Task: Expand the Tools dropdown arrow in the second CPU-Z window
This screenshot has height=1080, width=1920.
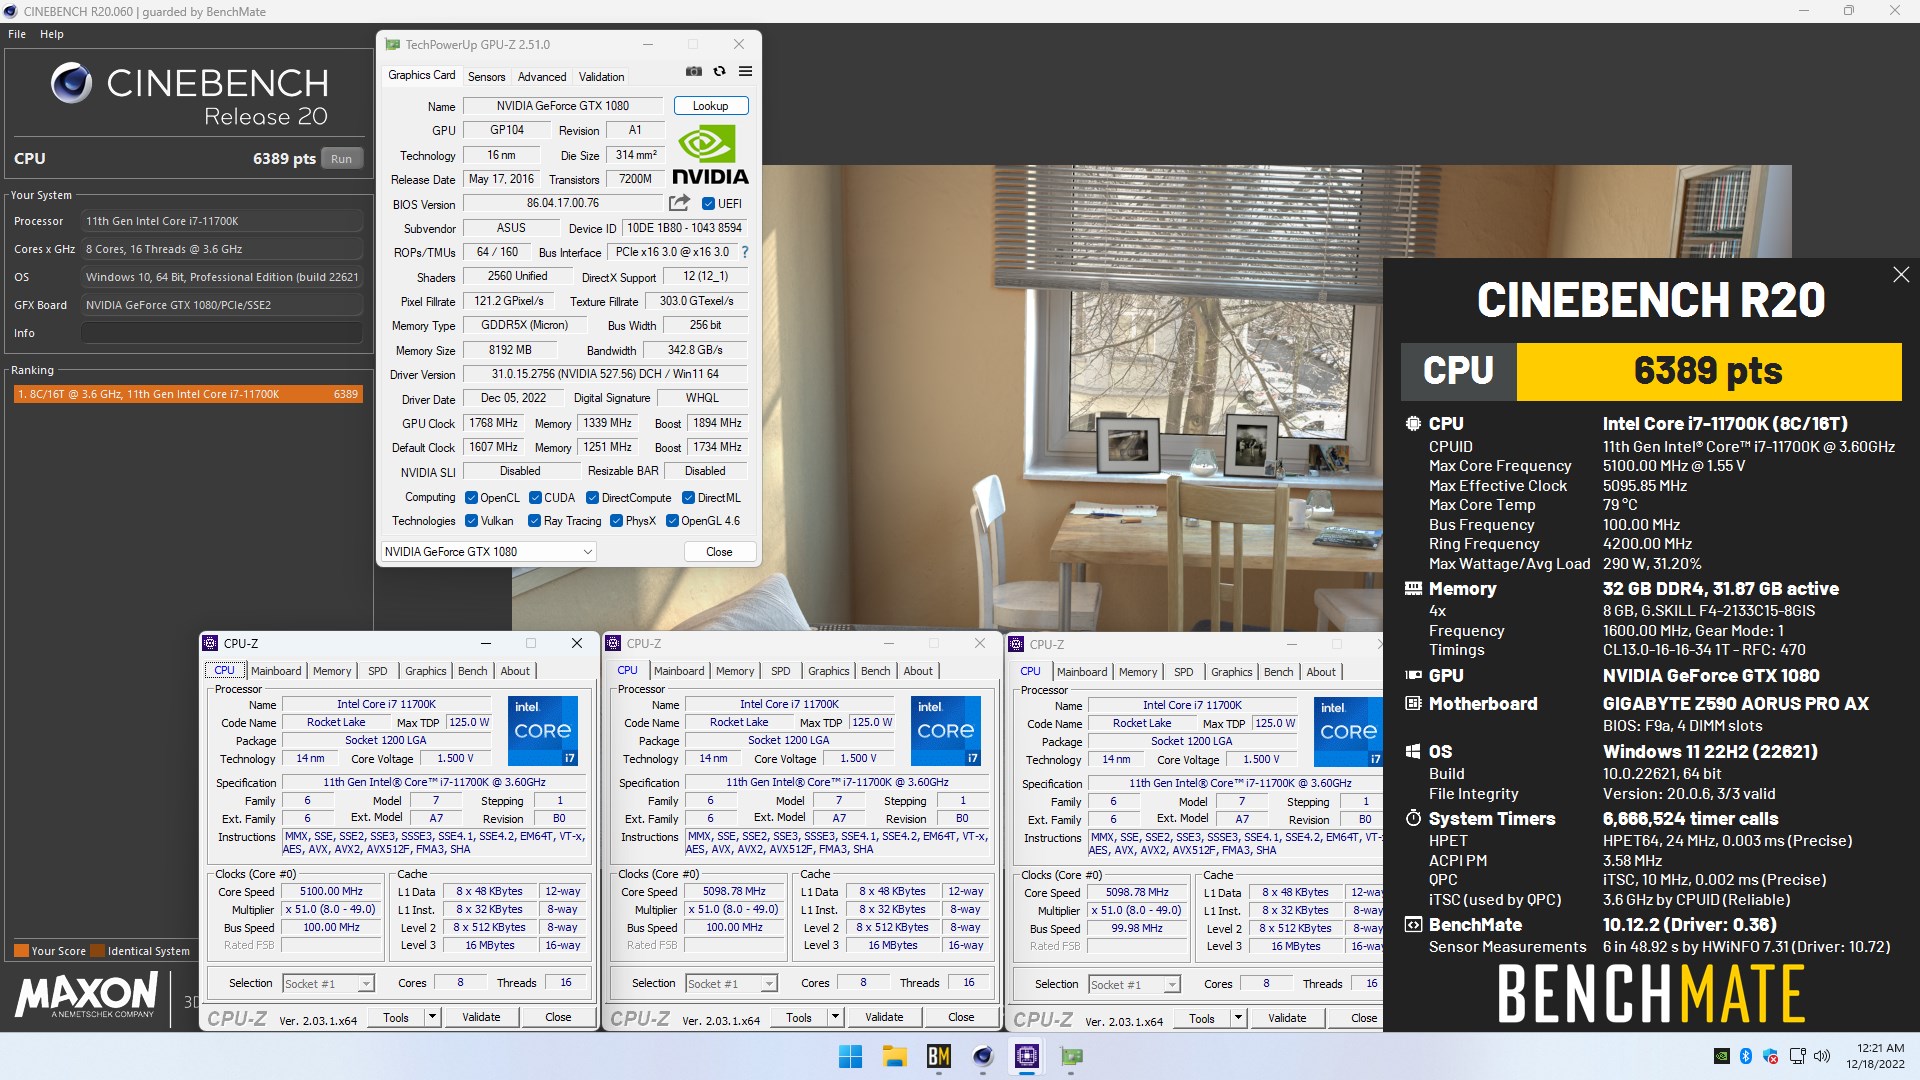Action: tap(835, 1017)
